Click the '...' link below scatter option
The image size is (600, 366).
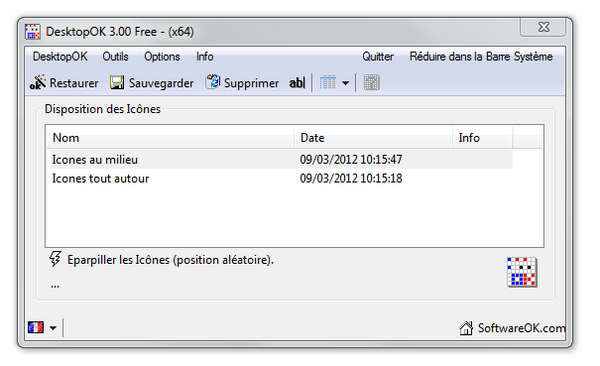55,286
